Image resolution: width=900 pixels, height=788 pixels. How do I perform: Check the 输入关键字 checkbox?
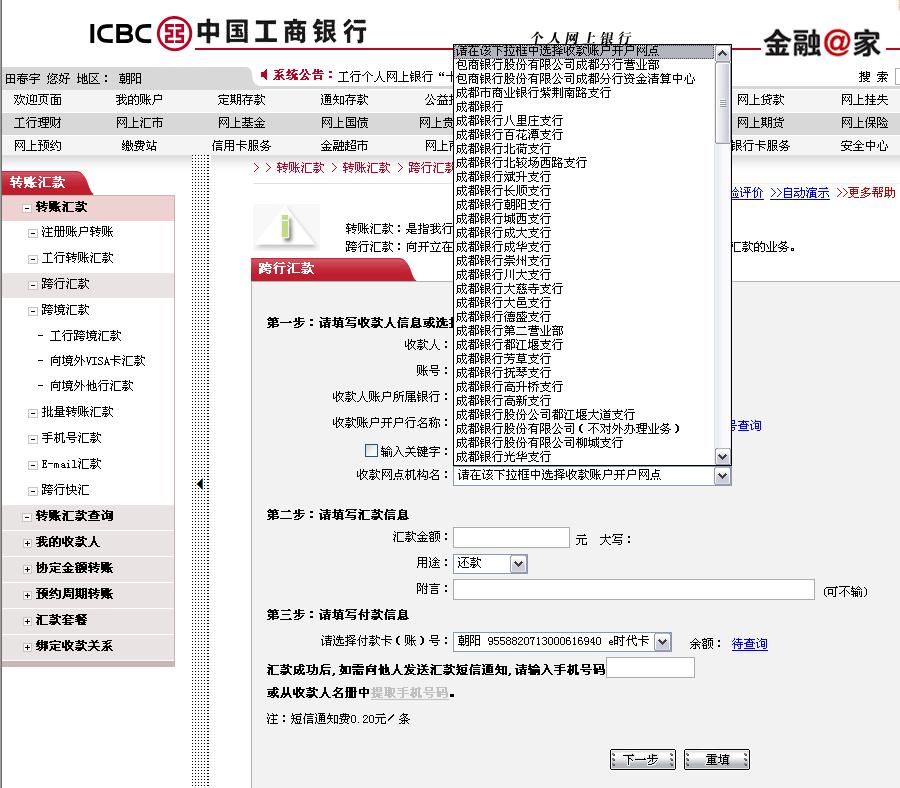point(371,451)
